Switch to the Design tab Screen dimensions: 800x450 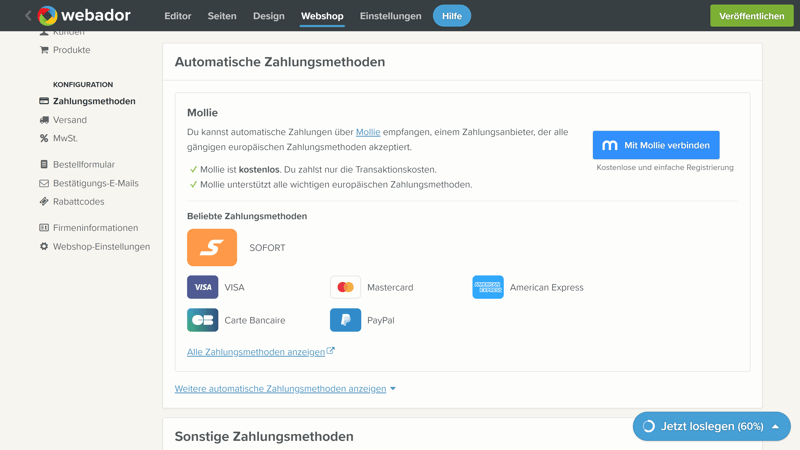point(268,16)
